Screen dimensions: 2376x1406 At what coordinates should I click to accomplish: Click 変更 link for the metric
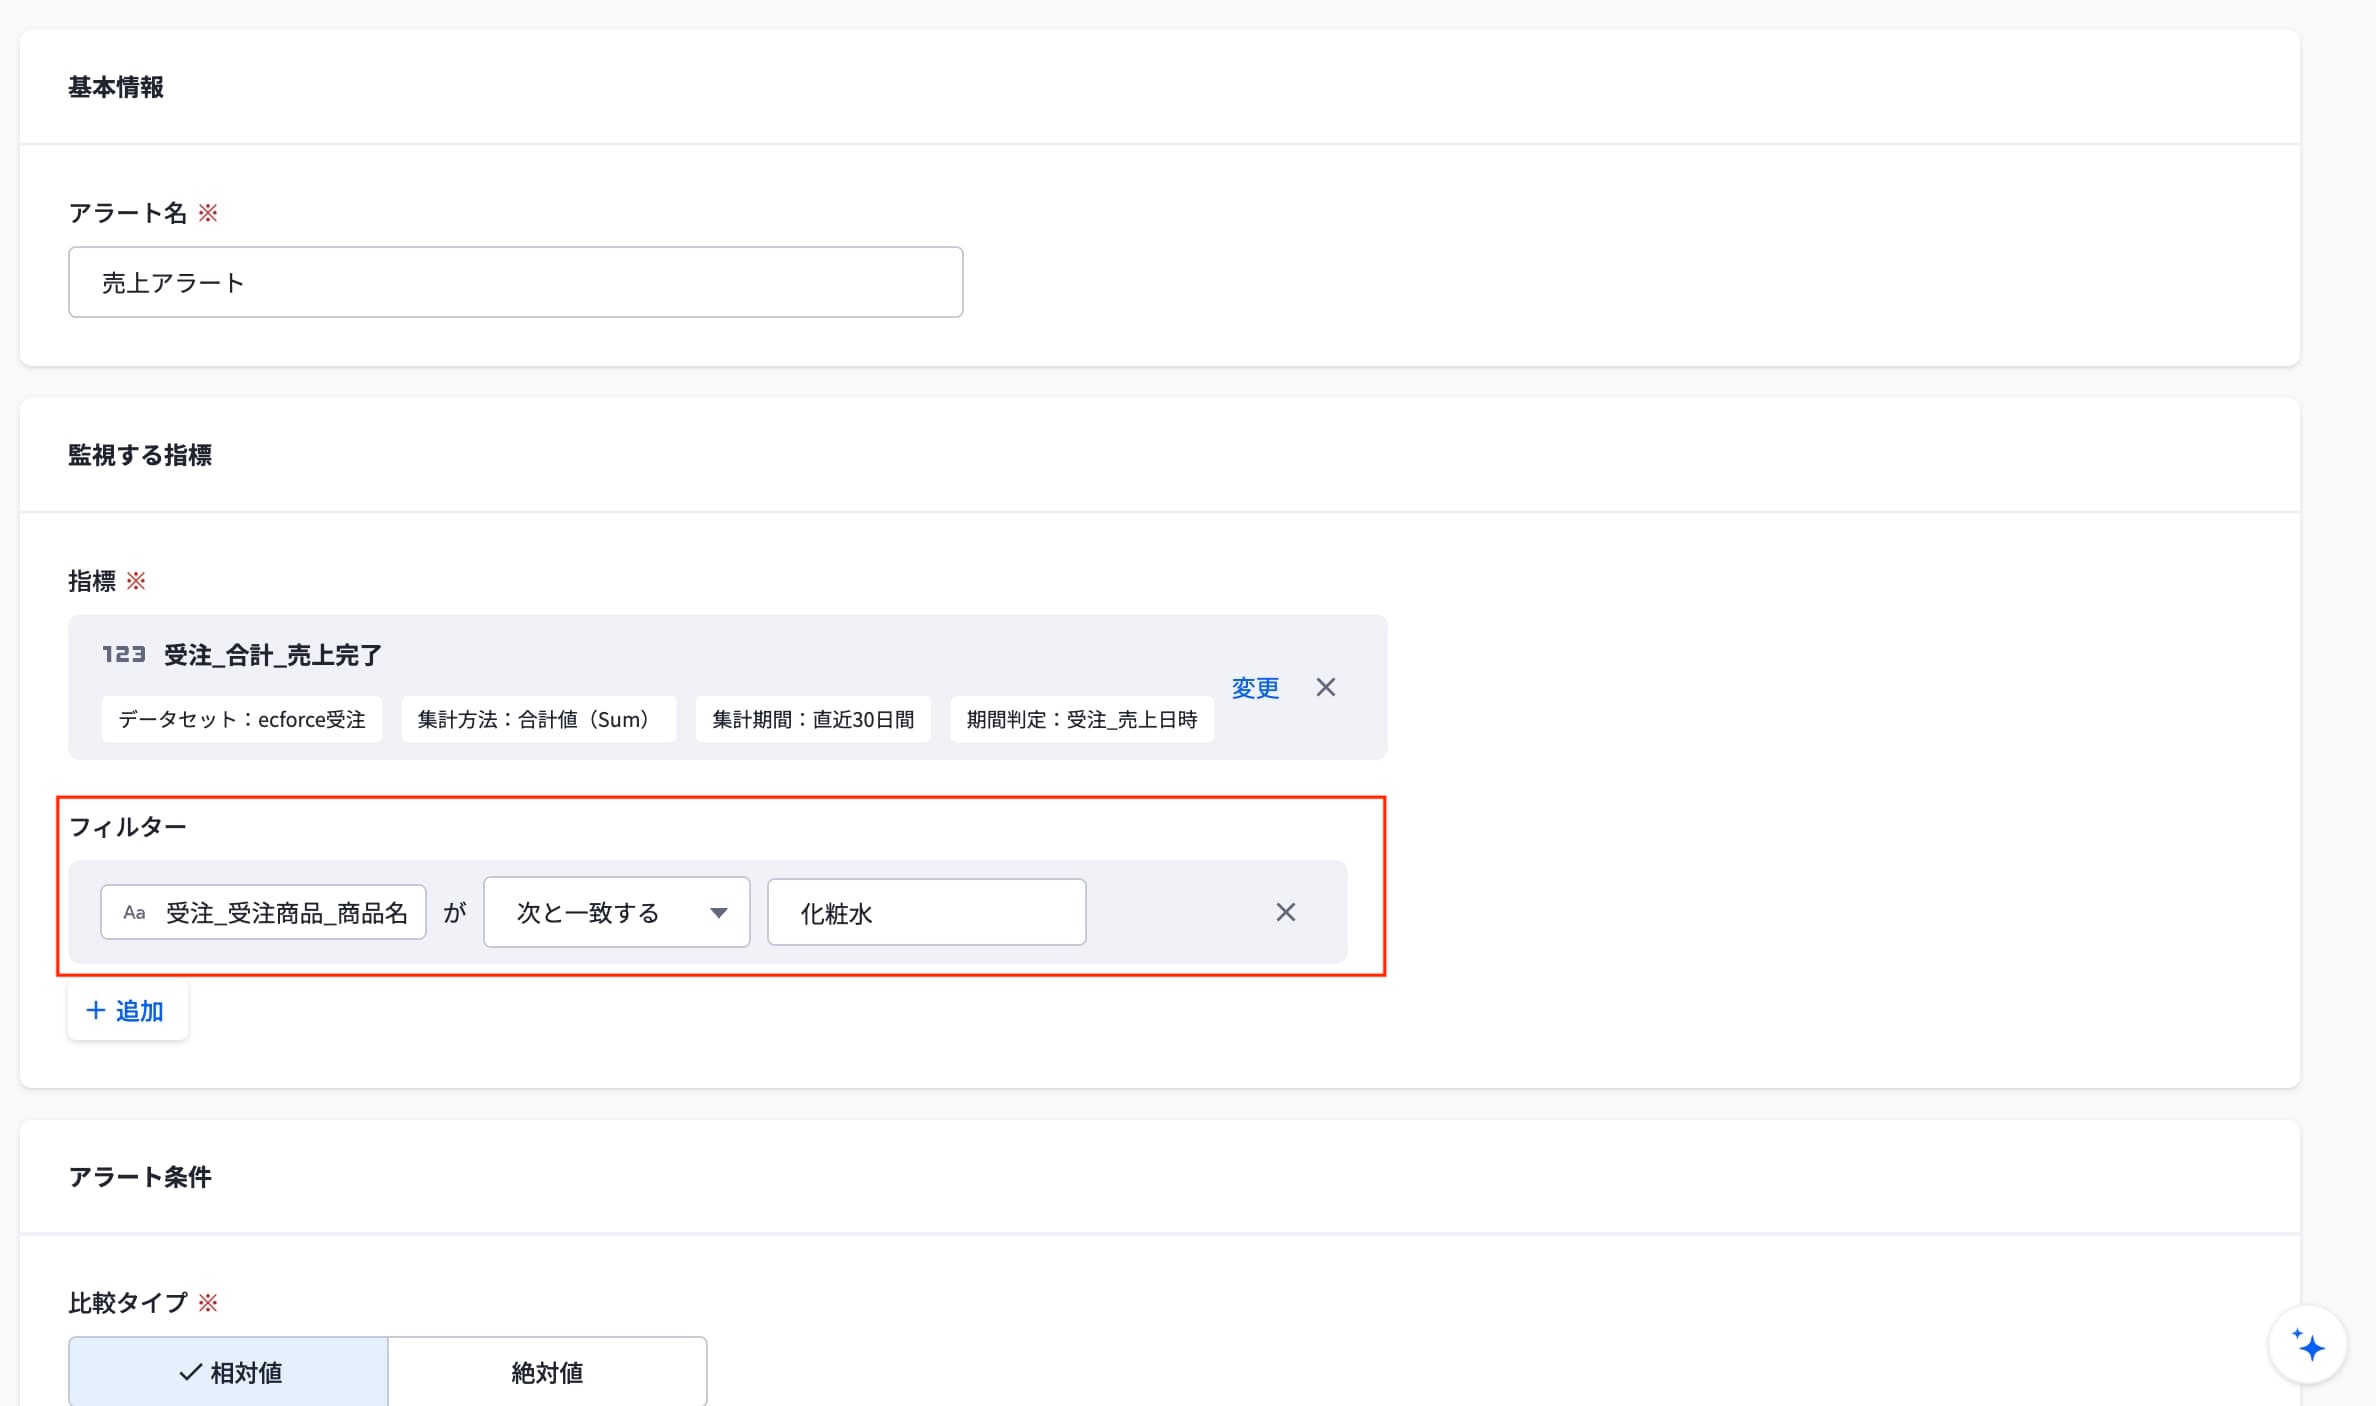click(1255, 688)
